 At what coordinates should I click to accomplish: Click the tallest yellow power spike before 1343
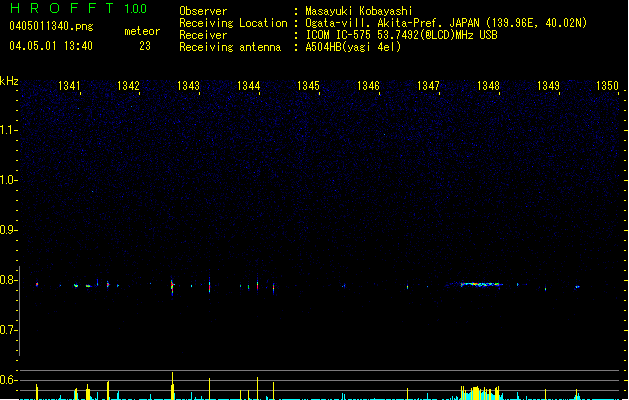[172, 386]
